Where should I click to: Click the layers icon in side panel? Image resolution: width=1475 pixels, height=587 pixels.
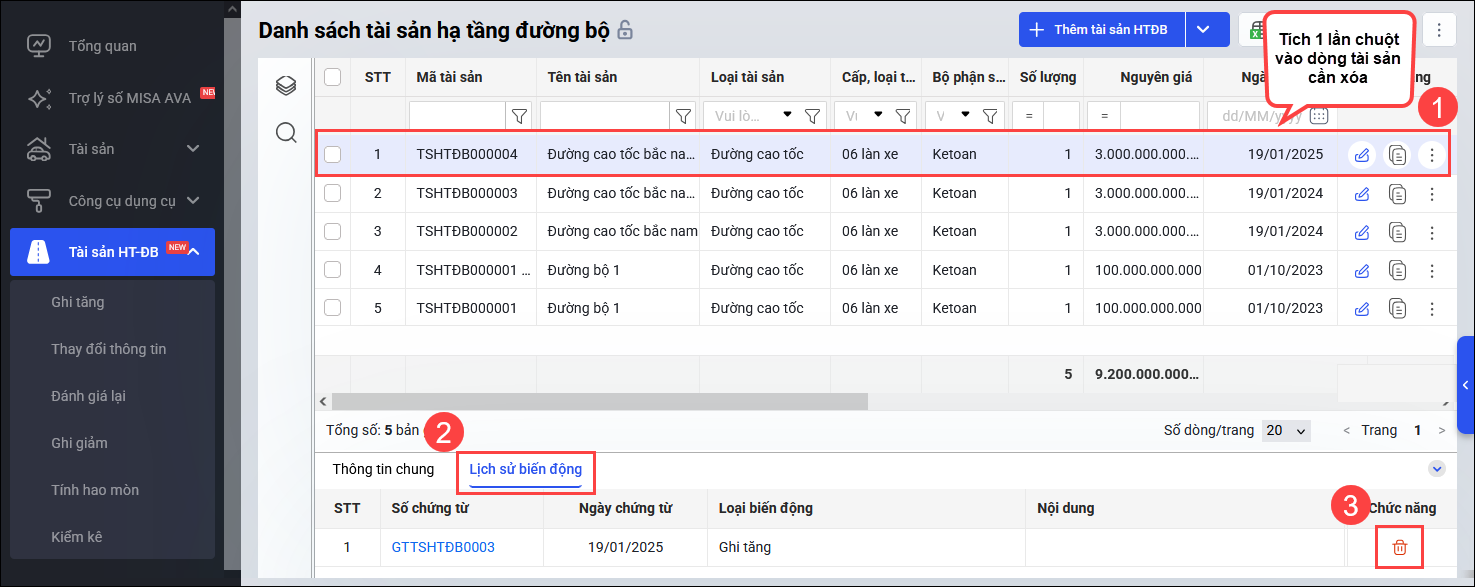pos(286,86)
